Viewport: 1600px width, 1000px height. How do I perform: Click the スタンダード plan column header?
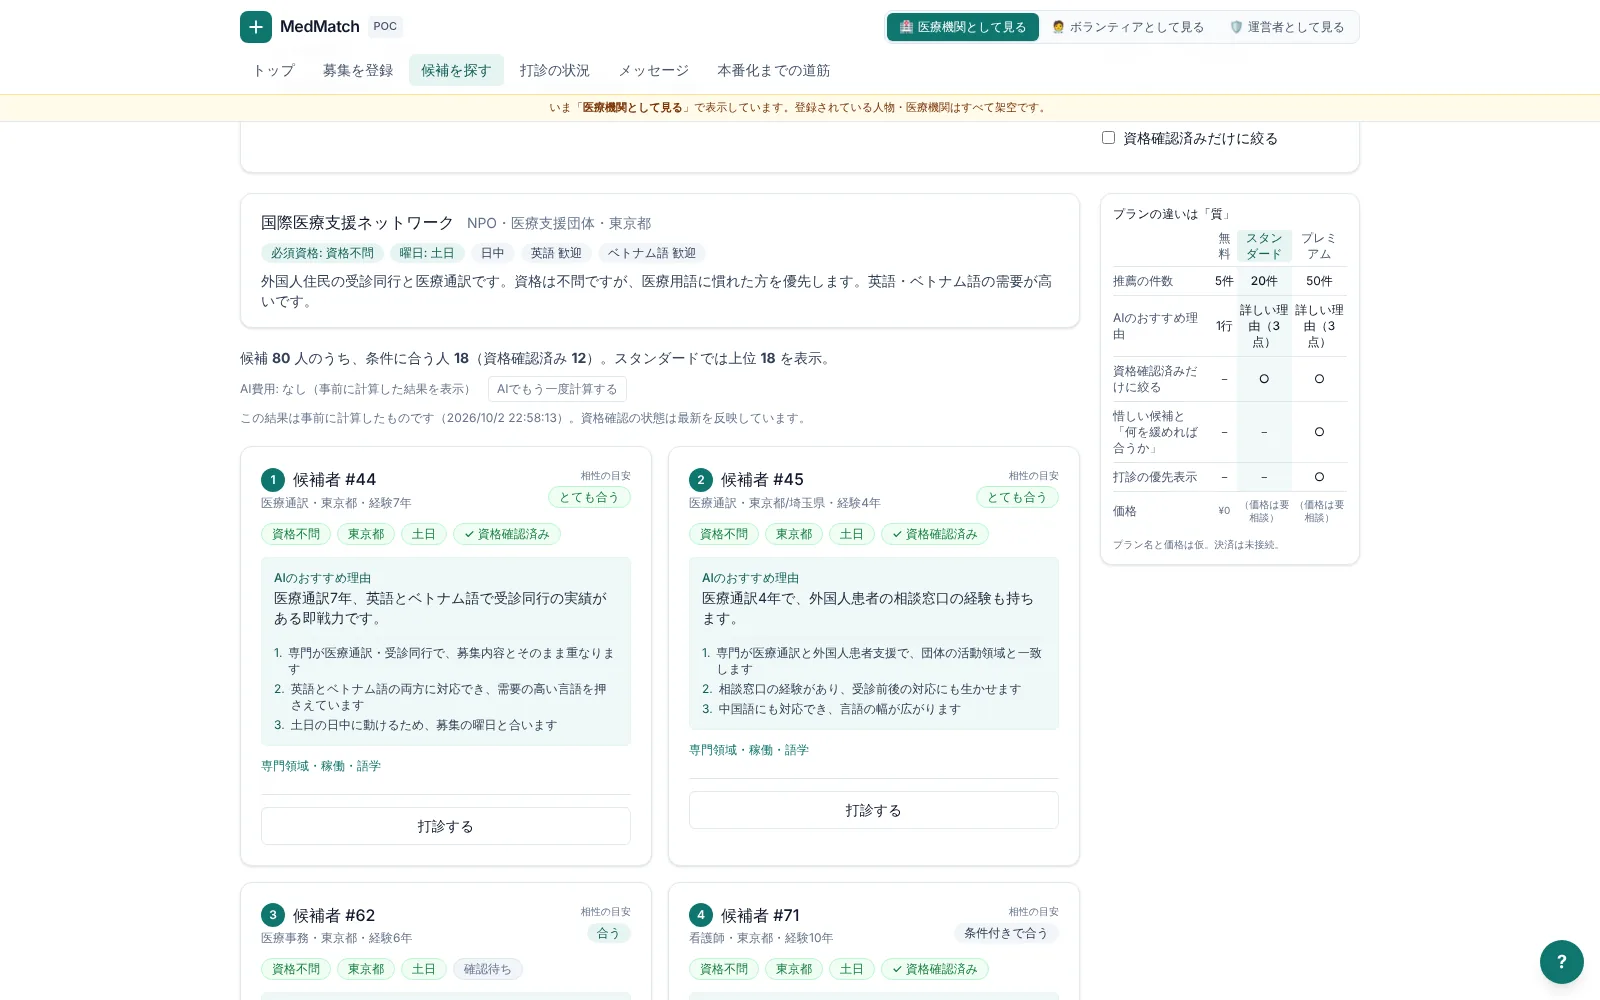[1264, 246]
